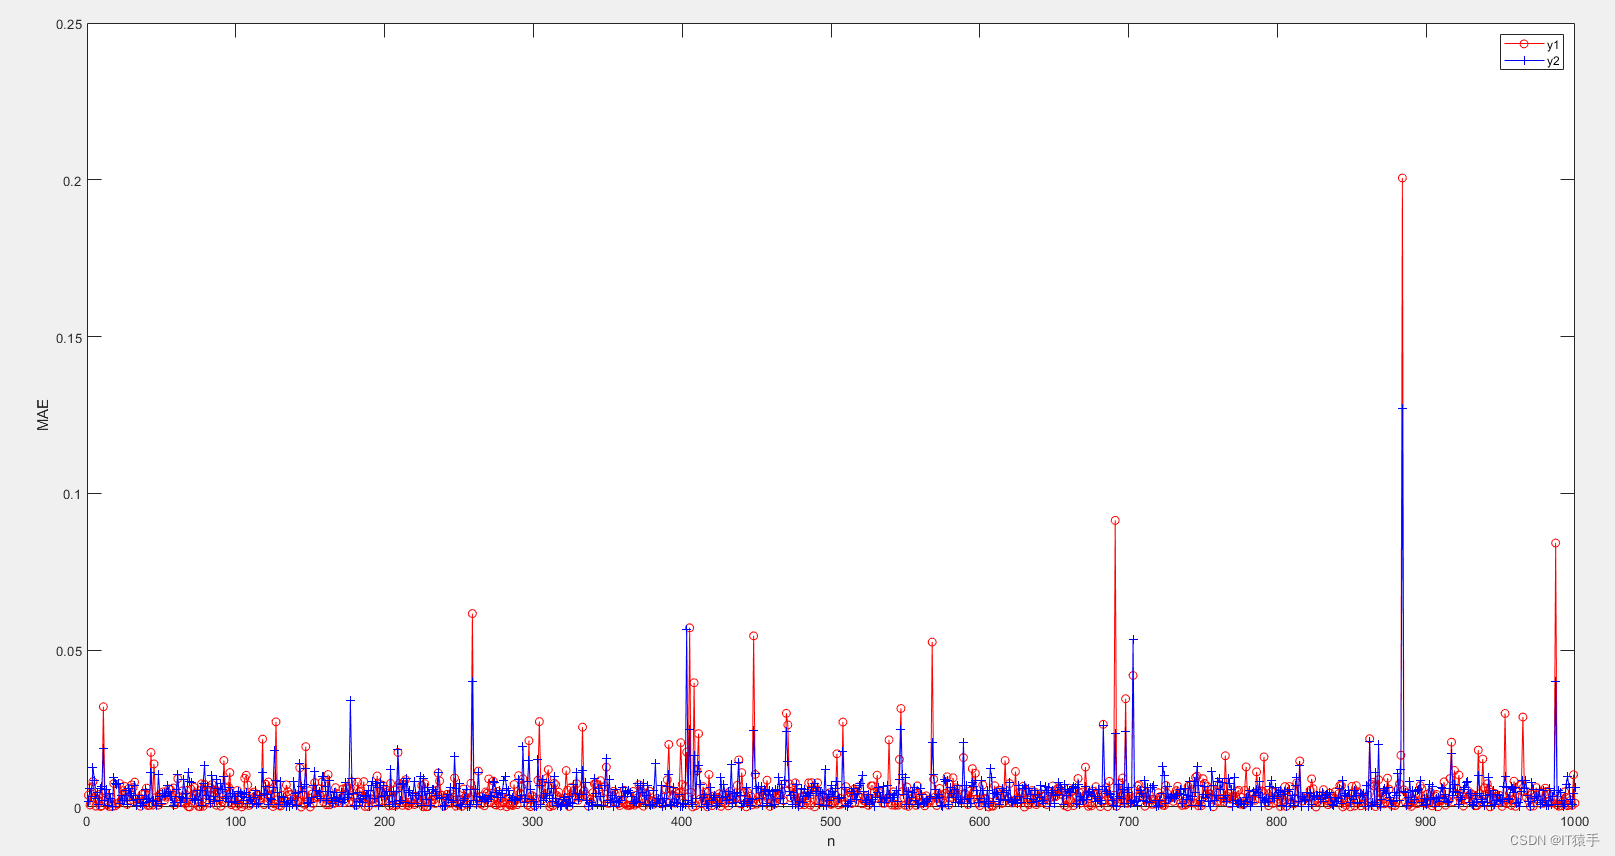Click x-axis tick label 700

click(1128, 822)
